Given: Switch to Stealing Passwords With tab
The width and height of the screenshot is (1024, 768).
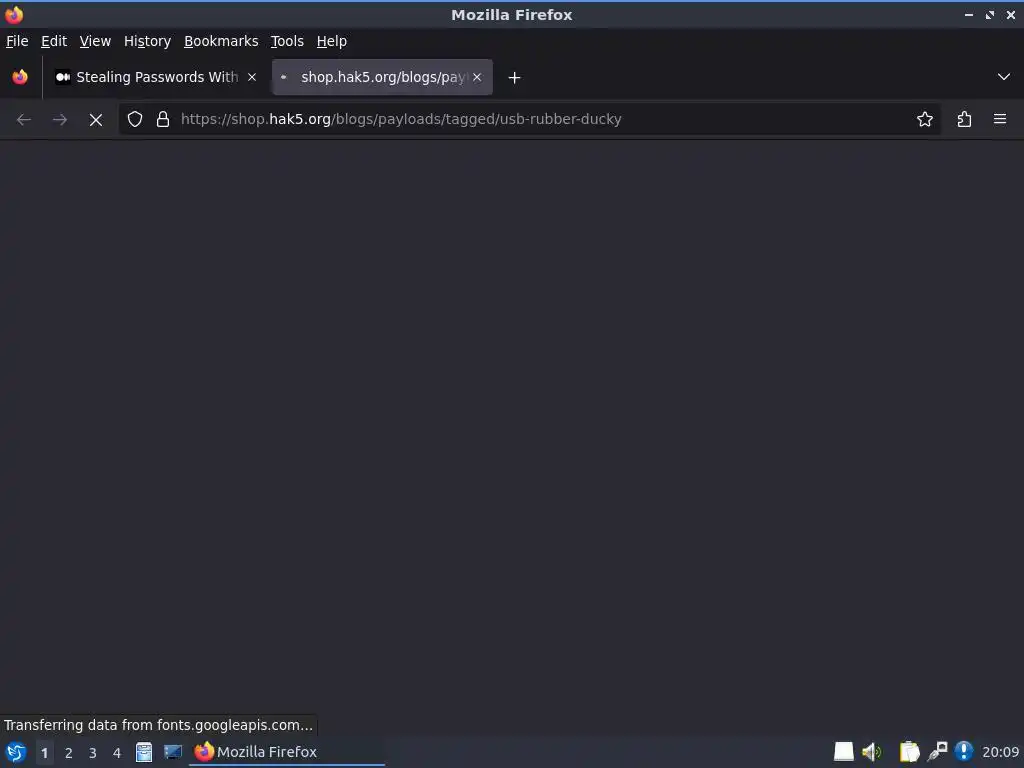Looking at the screenshot, I should click(x=155, y=77).
